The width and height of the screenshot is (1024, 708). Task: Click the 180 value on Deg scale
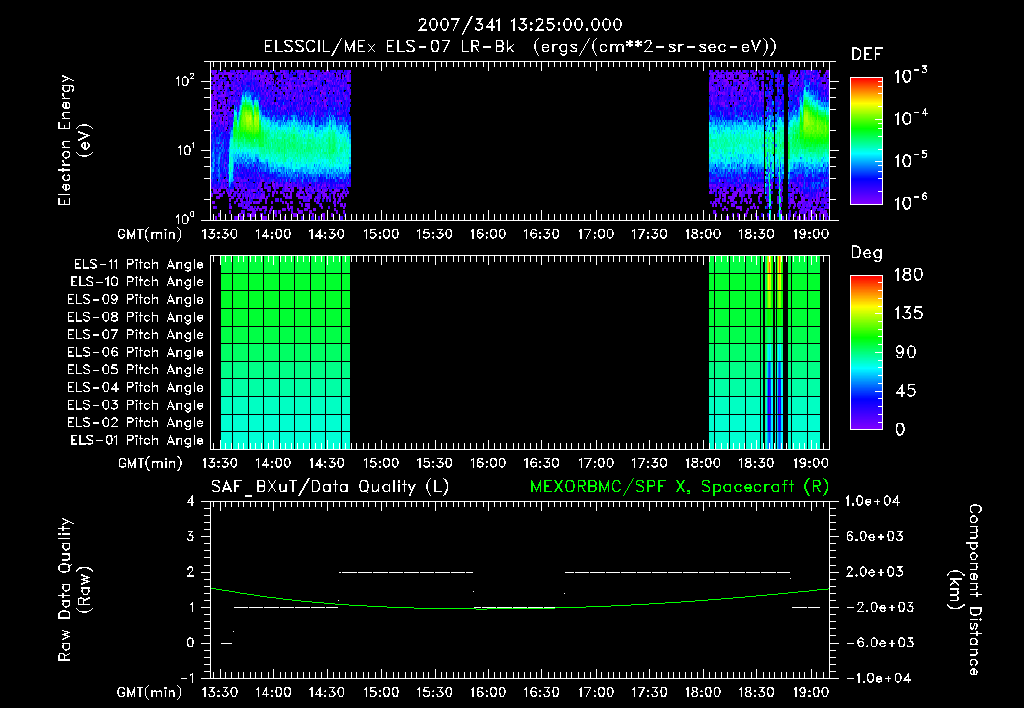point(908,275)
